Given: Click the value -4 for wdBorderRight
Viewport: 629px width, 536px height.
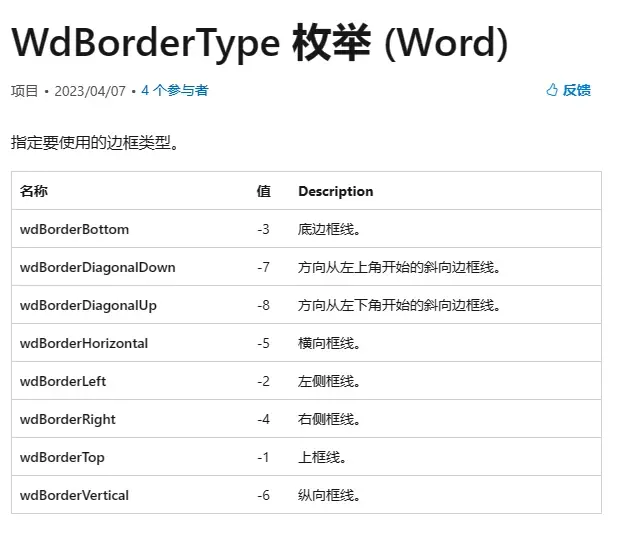Looking at the screenshot, I should click(x=263, y=419).
